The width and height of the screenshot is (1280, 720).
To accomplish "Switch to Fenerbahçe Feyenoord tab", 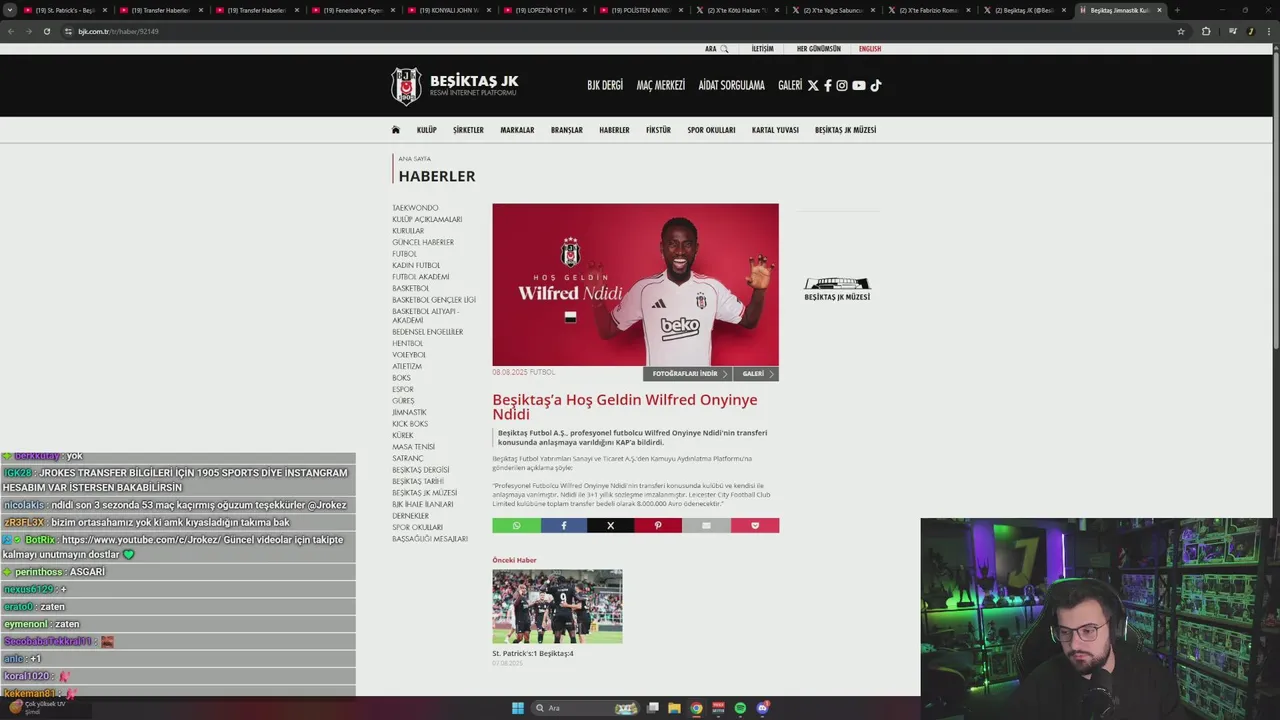I will (x=351, y=10).
